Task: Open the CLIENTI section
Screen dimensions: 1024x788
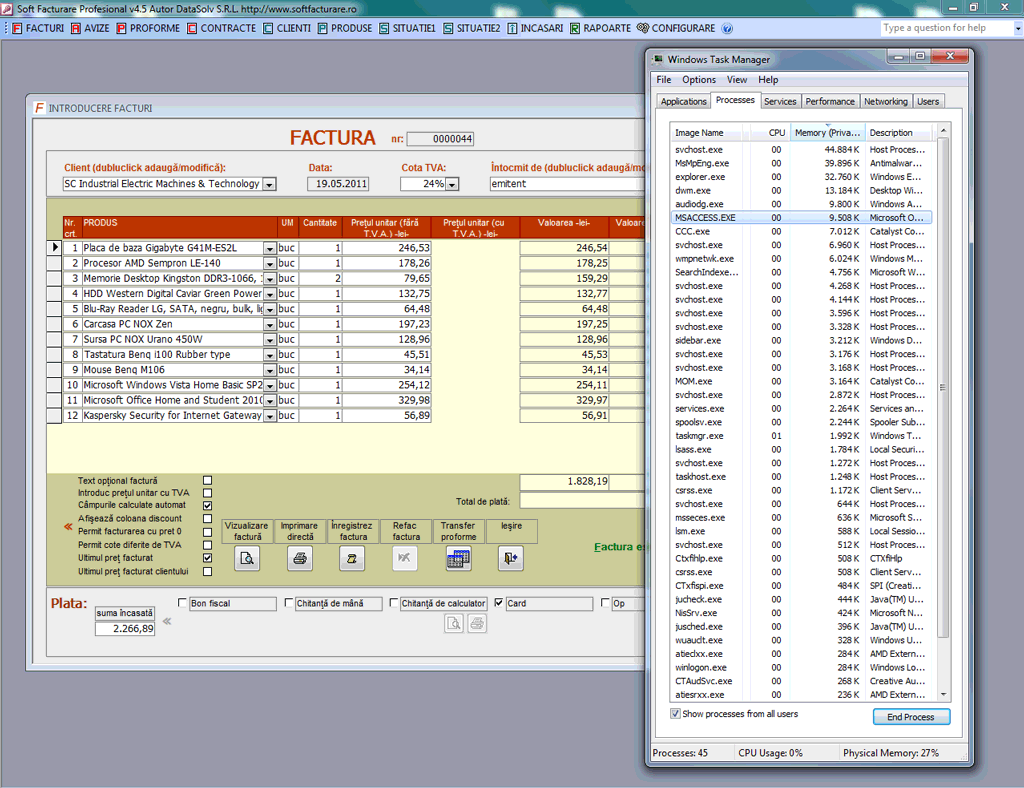Action: tap(287, 28)
